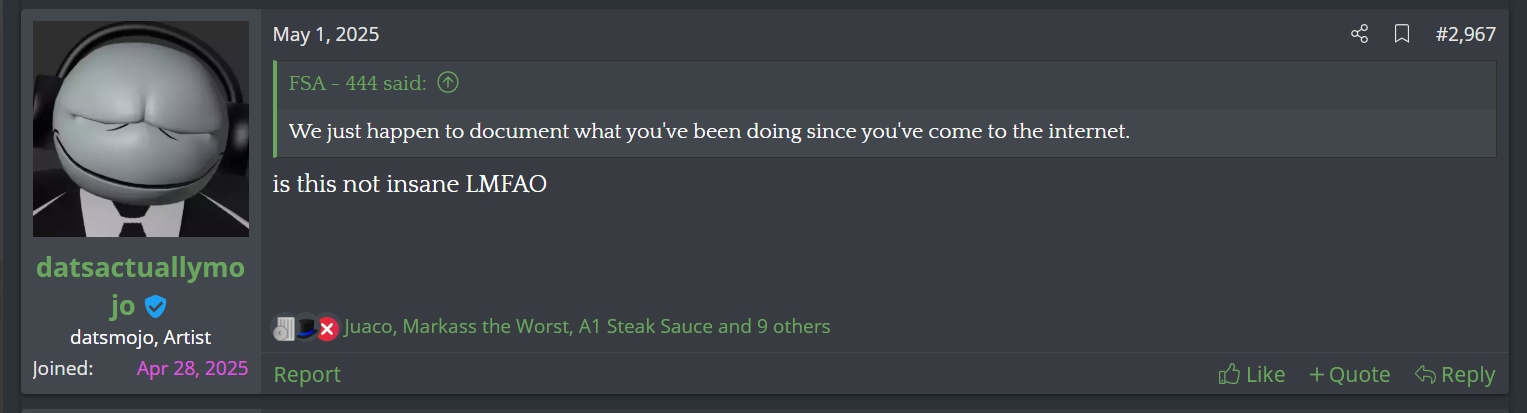The width and height of the screenshot is (1527, 413).
Task: Open the "FSA - 444 said:" quote link
Action: coord(358,84)
